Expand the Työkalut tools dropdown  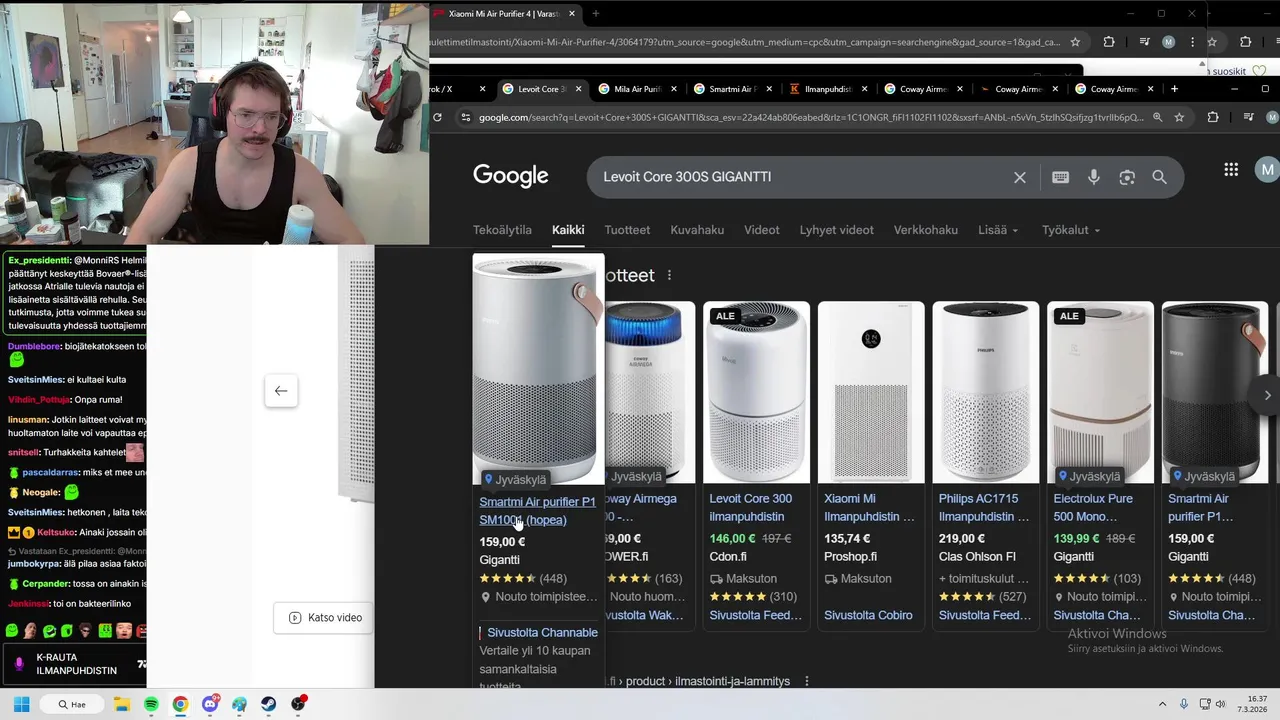pos(1071,230)
